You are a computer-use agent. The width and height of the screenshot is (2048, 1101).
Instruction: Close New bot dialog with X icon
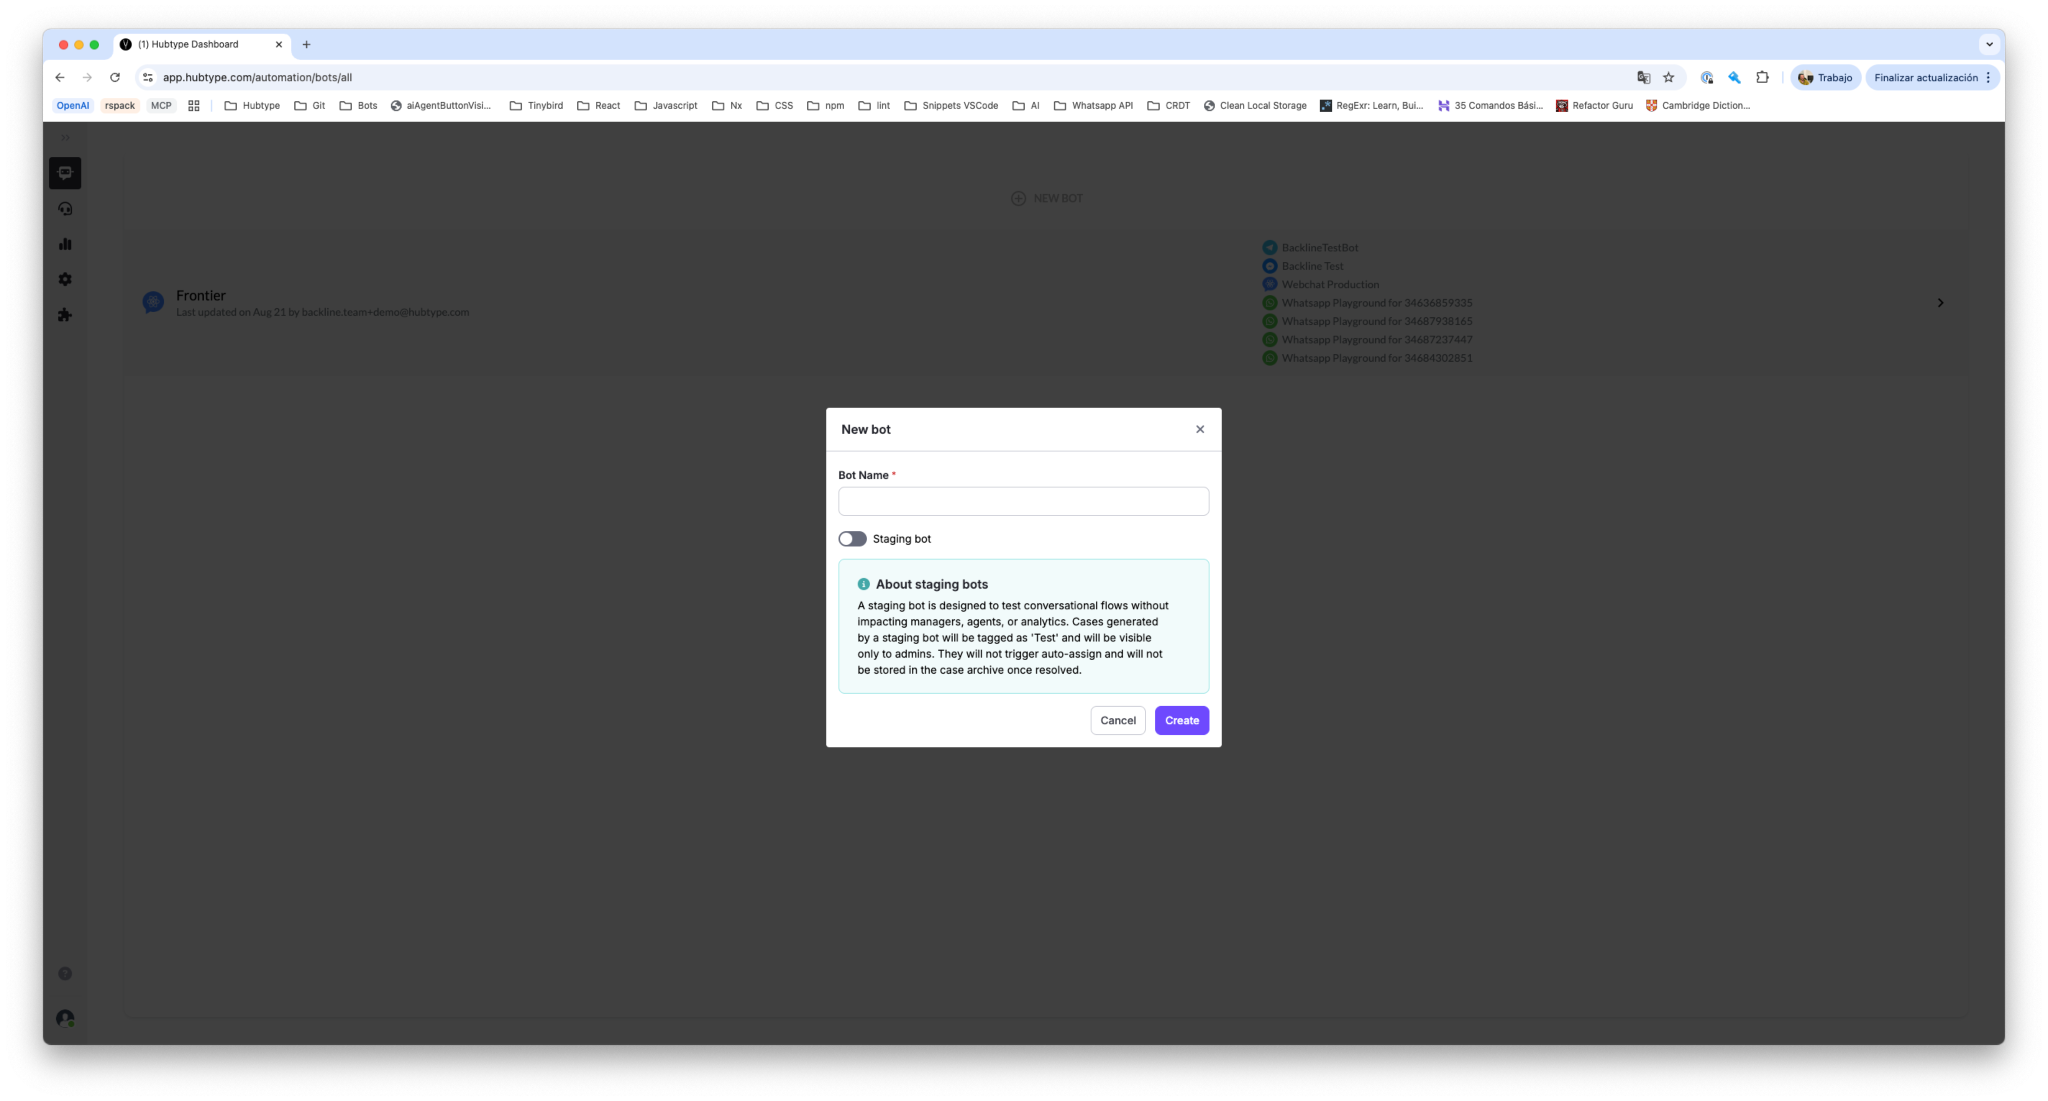1200,429
